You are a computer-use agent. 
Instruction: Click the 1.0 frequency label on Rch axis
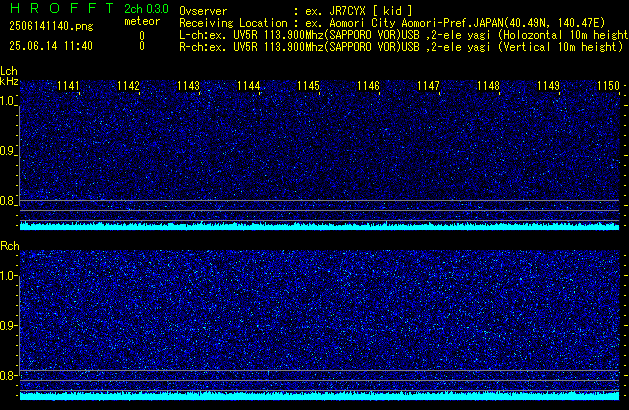[x=8, y=276]
